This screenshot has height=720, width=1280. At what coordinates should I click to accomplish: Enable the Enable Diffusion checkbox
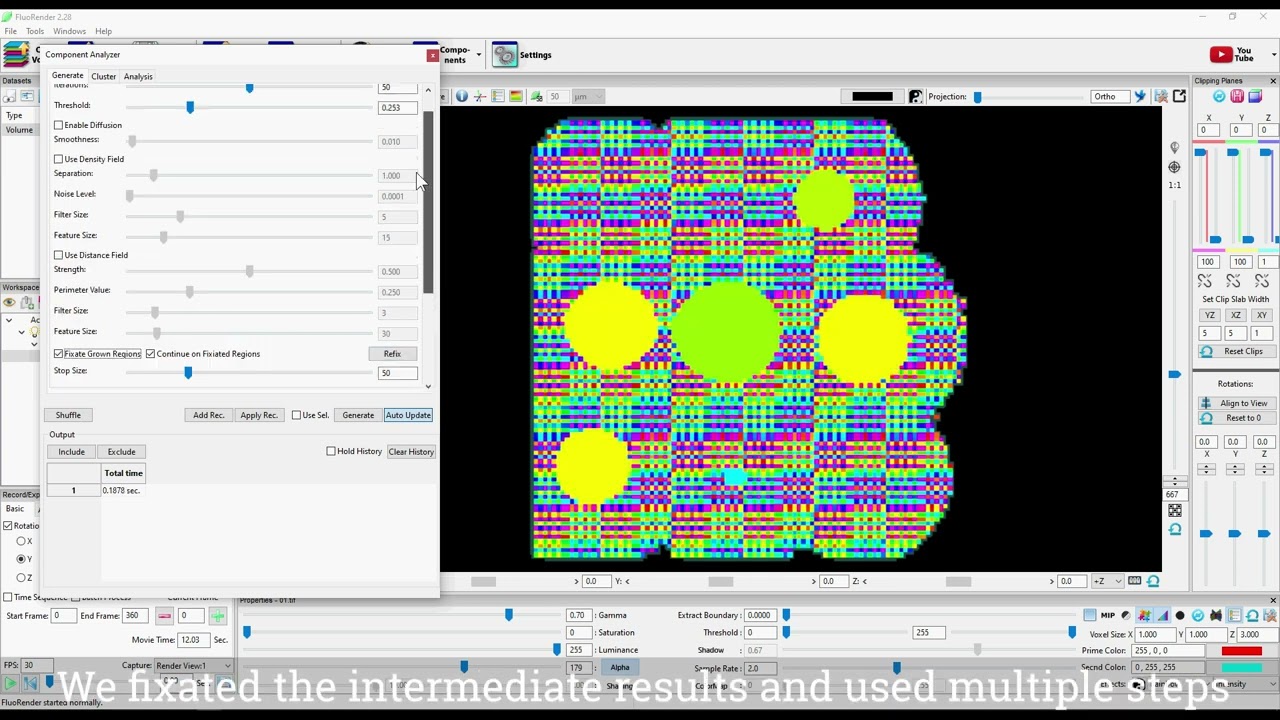(x=59, y=125)
